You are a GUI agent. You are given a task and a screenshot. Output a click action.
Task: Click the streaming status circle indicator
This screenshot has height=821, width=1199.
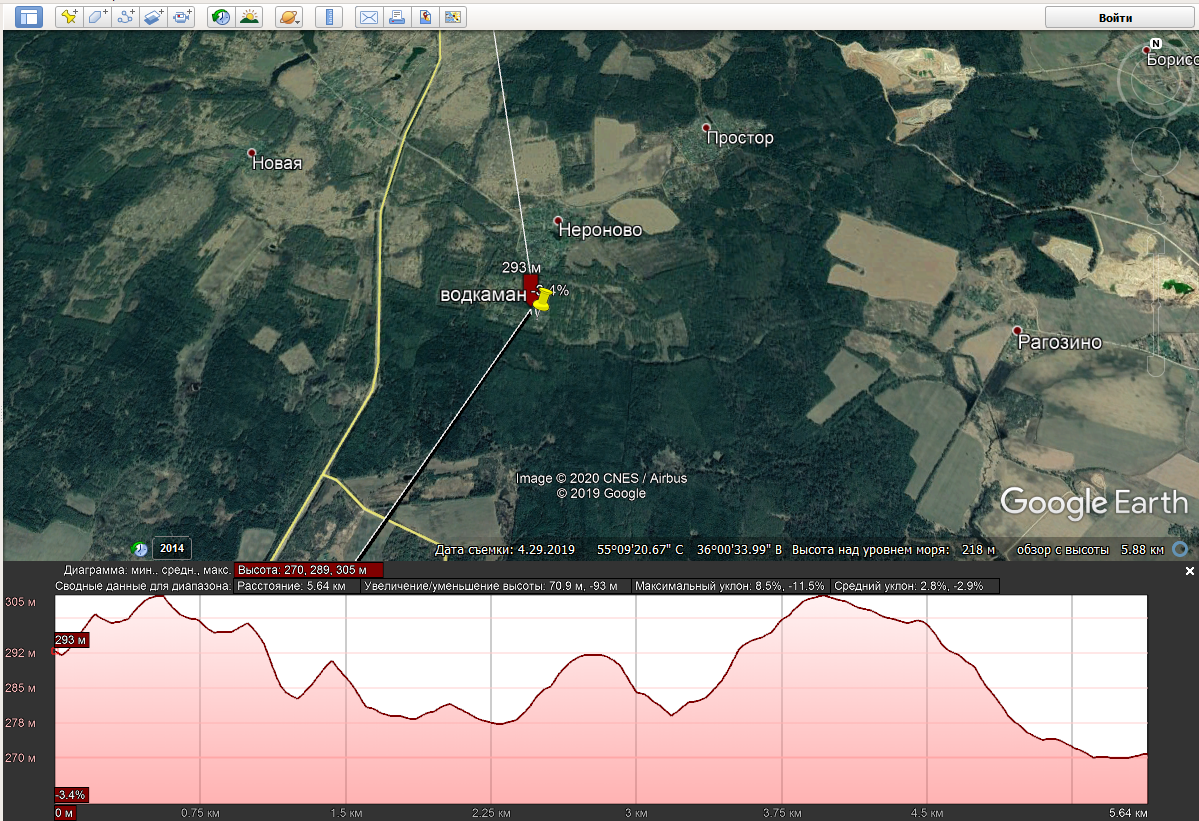1181,549
